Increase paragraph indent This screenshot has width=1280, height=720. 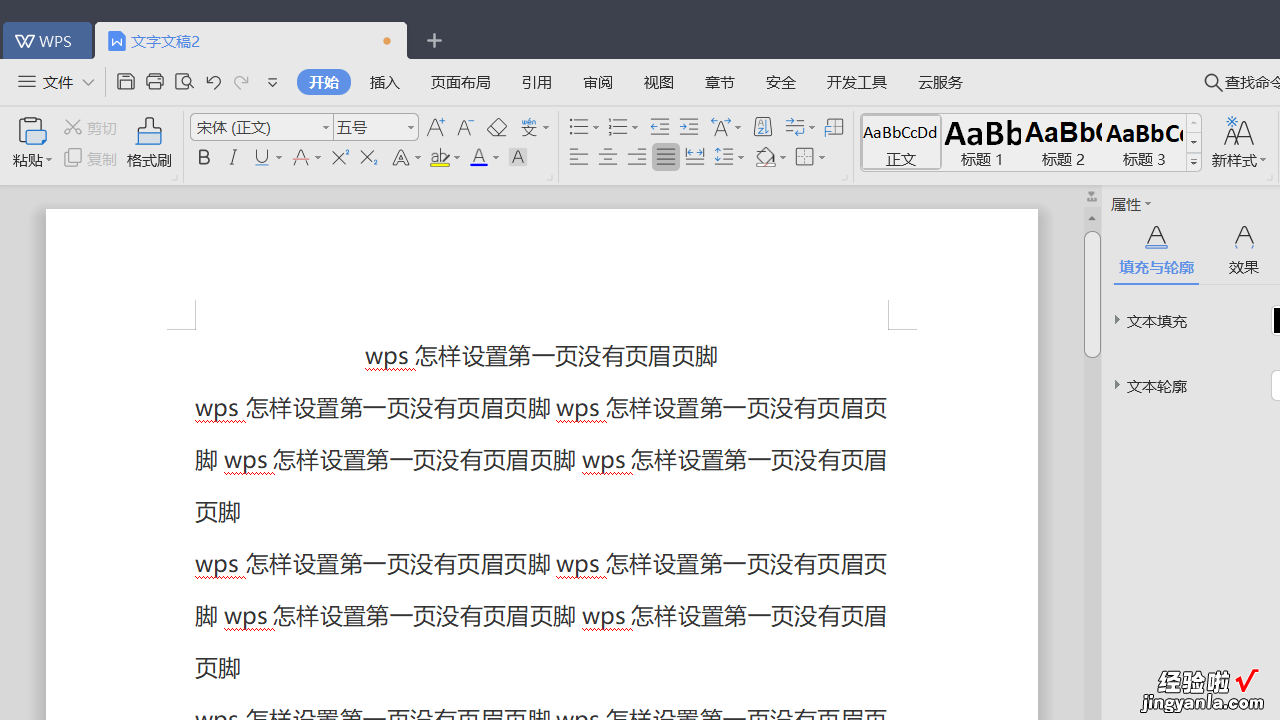coord(689,127)
